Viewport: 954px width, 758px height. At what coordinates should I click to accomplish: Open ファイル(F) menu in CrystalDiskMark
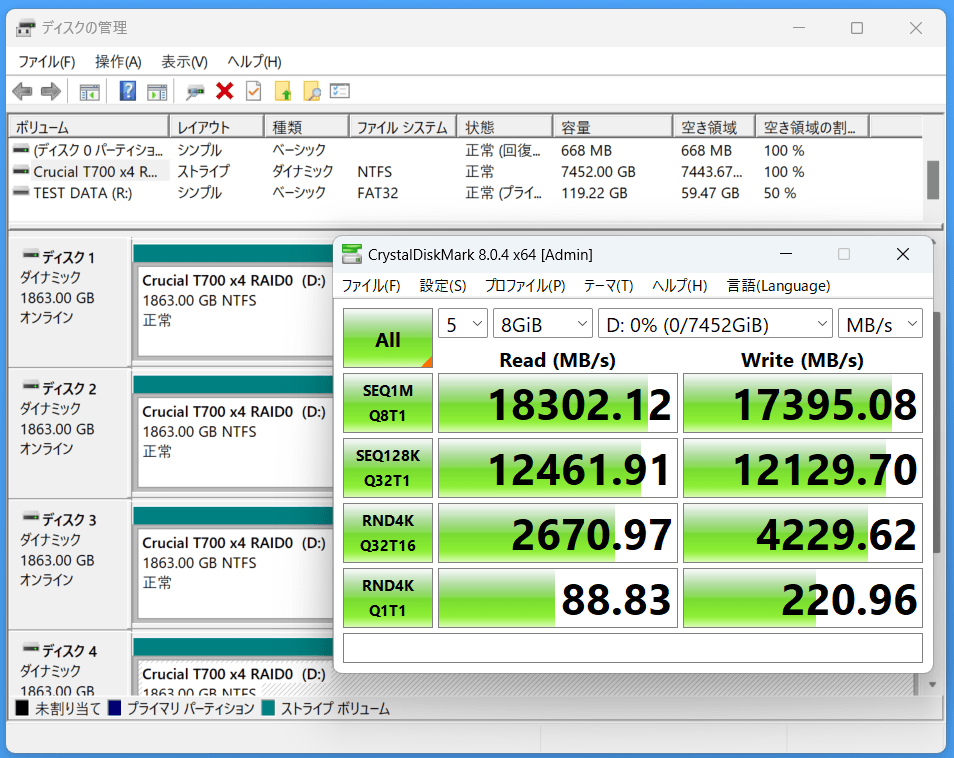(x=371, y=286)
